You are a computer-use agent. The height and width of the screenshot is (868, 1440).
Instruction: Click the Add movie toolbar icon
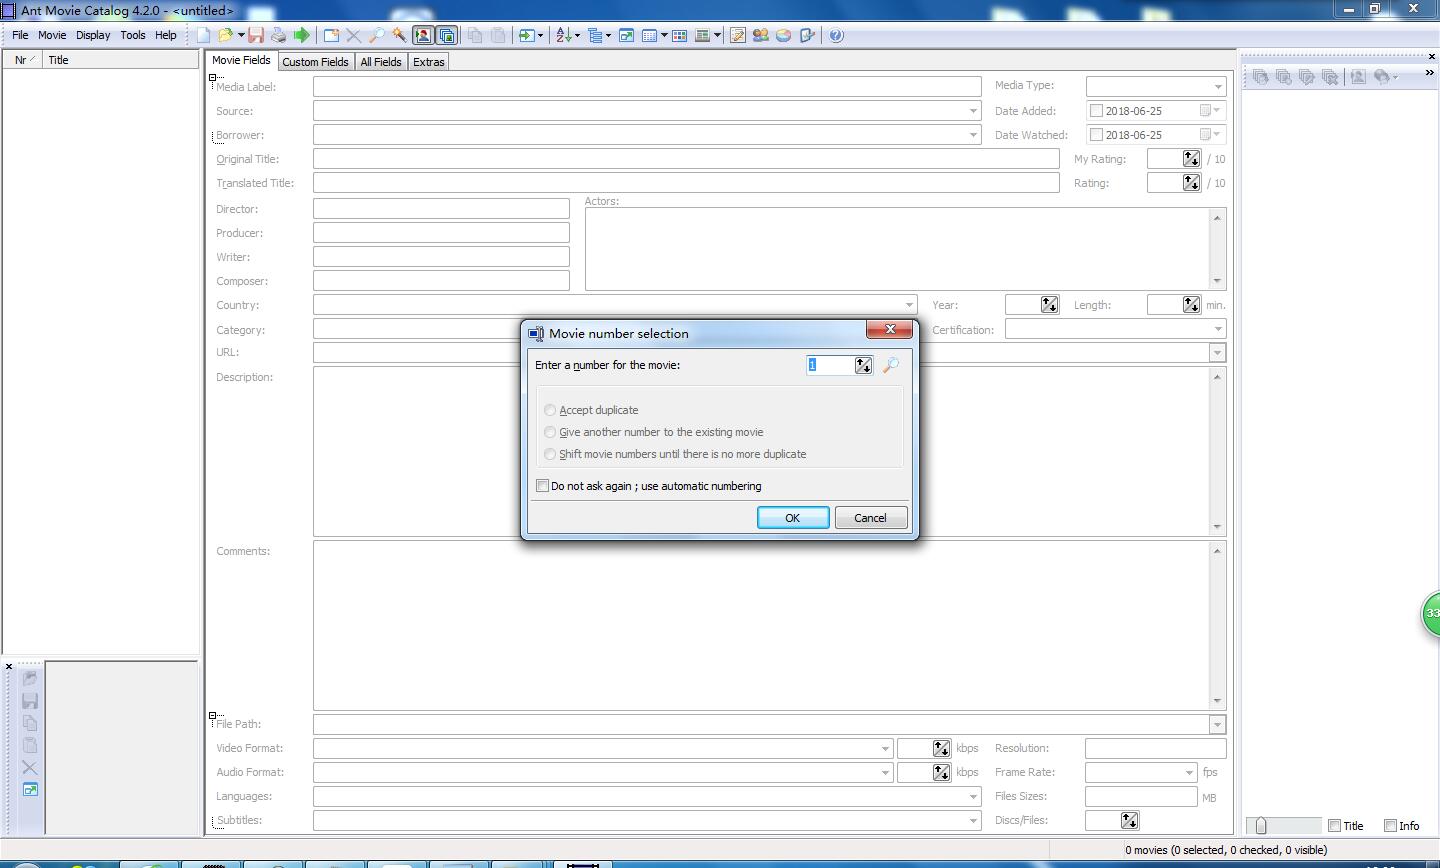[331, 35]
